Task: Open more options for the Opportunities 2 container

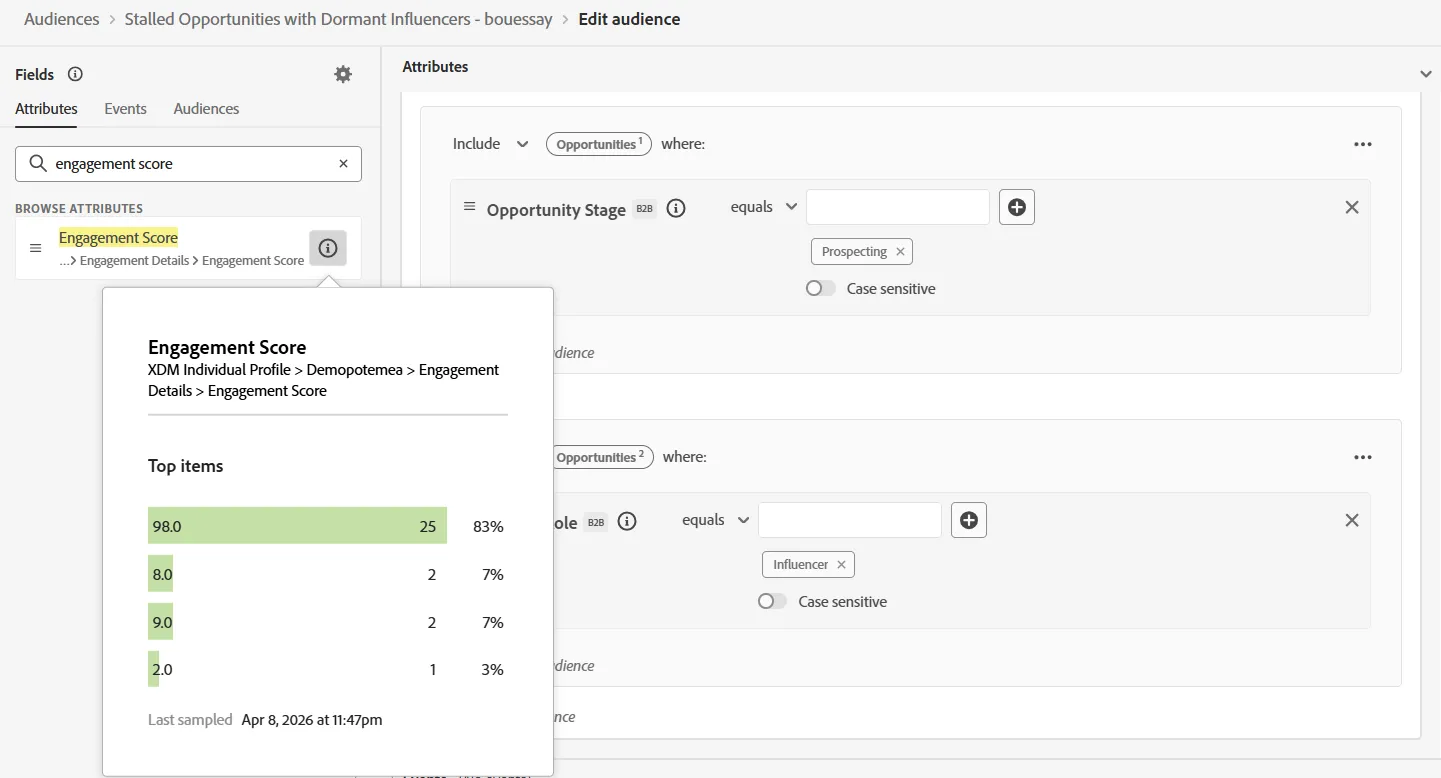Action: (1363, 457)
